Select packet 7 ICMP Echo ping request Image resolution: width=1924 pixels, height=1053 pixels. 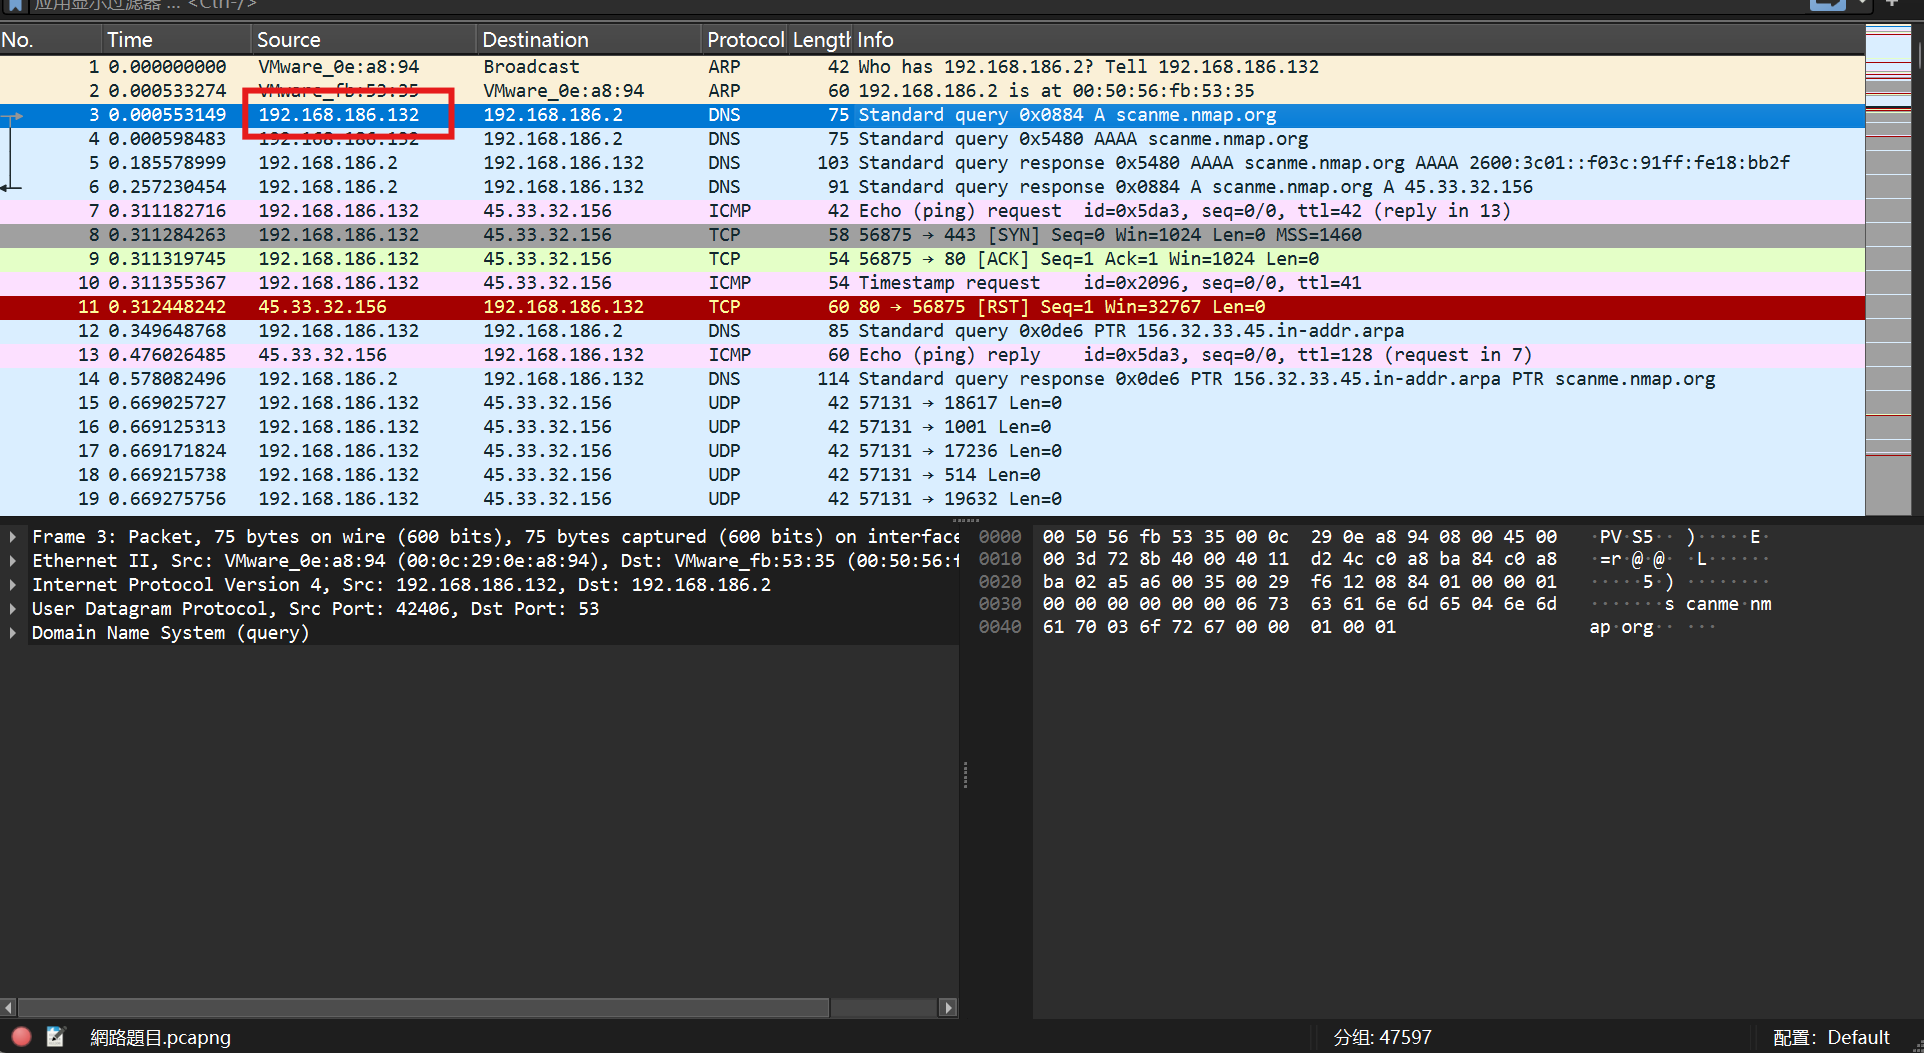click(x=932, y=211)
